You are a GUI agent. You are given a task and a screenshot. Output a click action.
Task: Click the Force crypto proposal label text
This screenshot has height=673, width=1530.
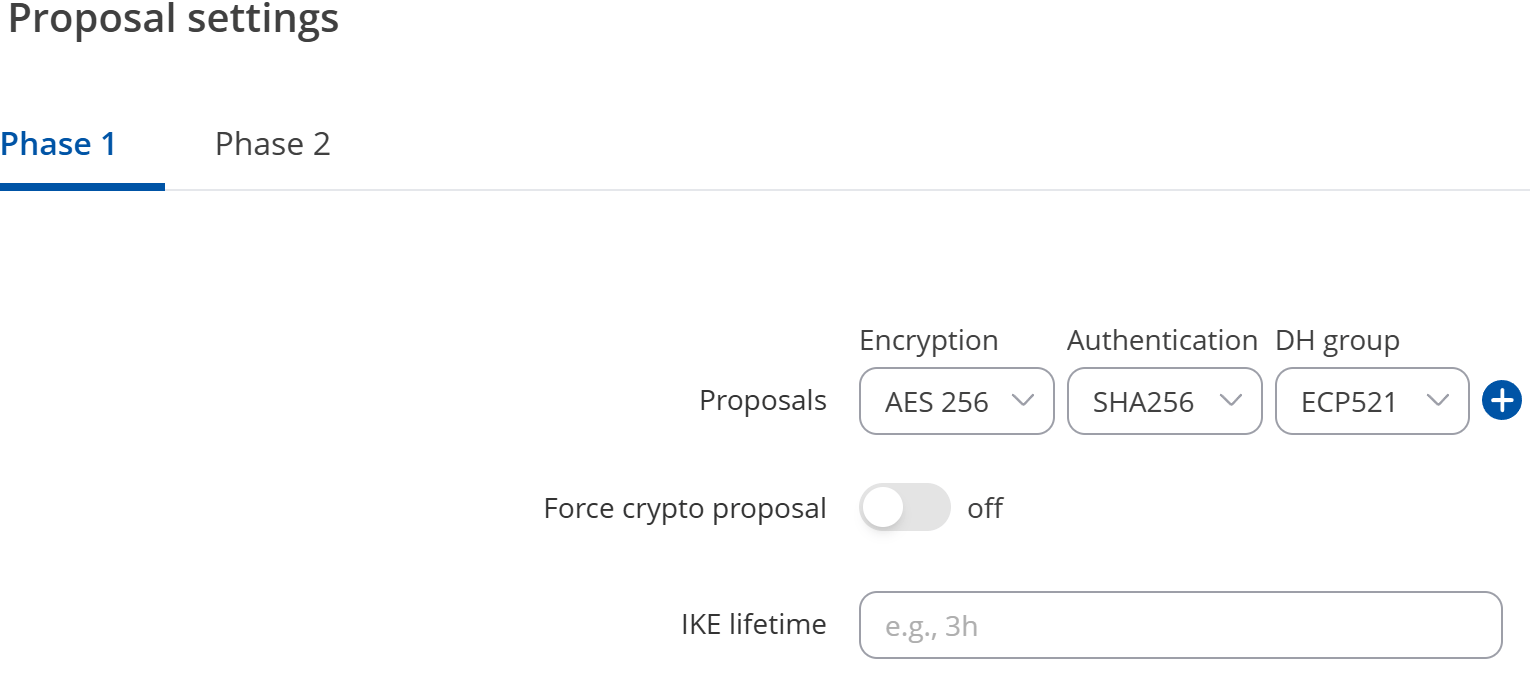click(x=684, y=508)
